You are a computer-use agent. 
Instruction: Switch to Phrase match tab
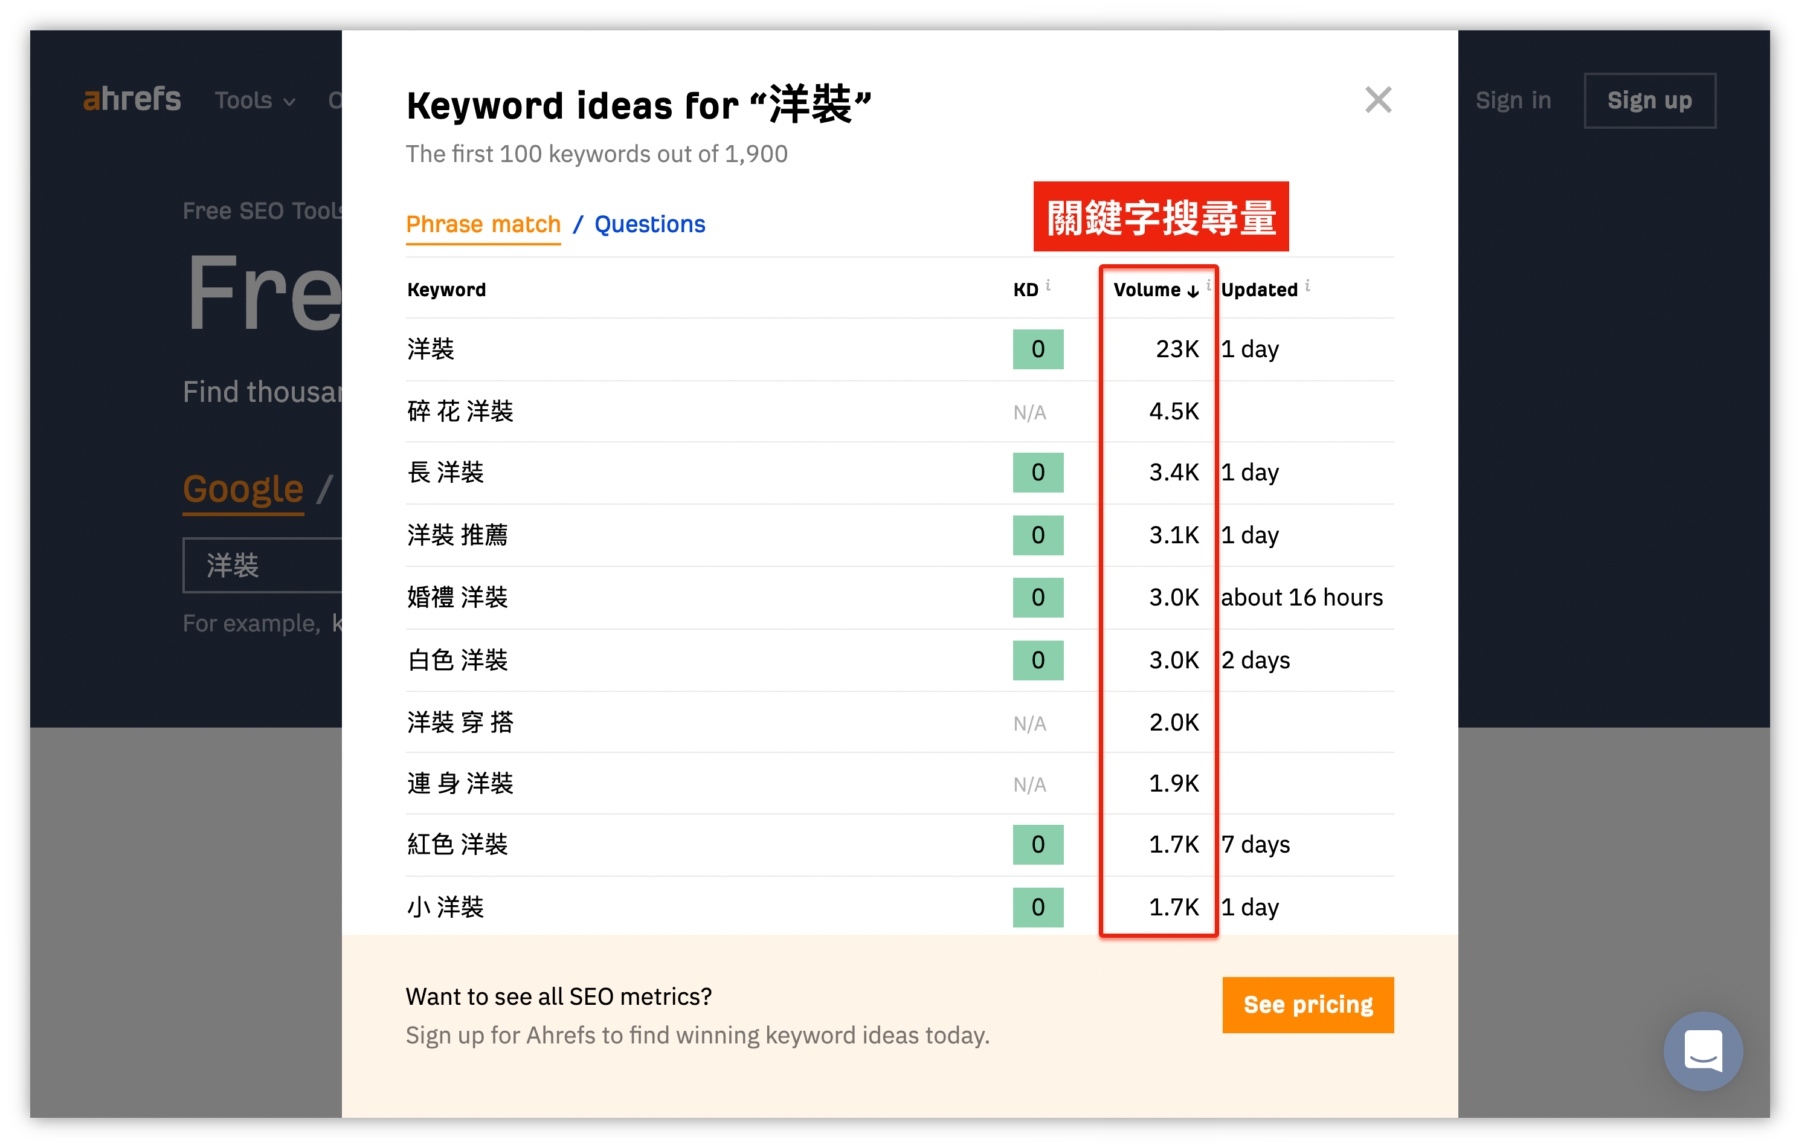click(x=483, y=224)
